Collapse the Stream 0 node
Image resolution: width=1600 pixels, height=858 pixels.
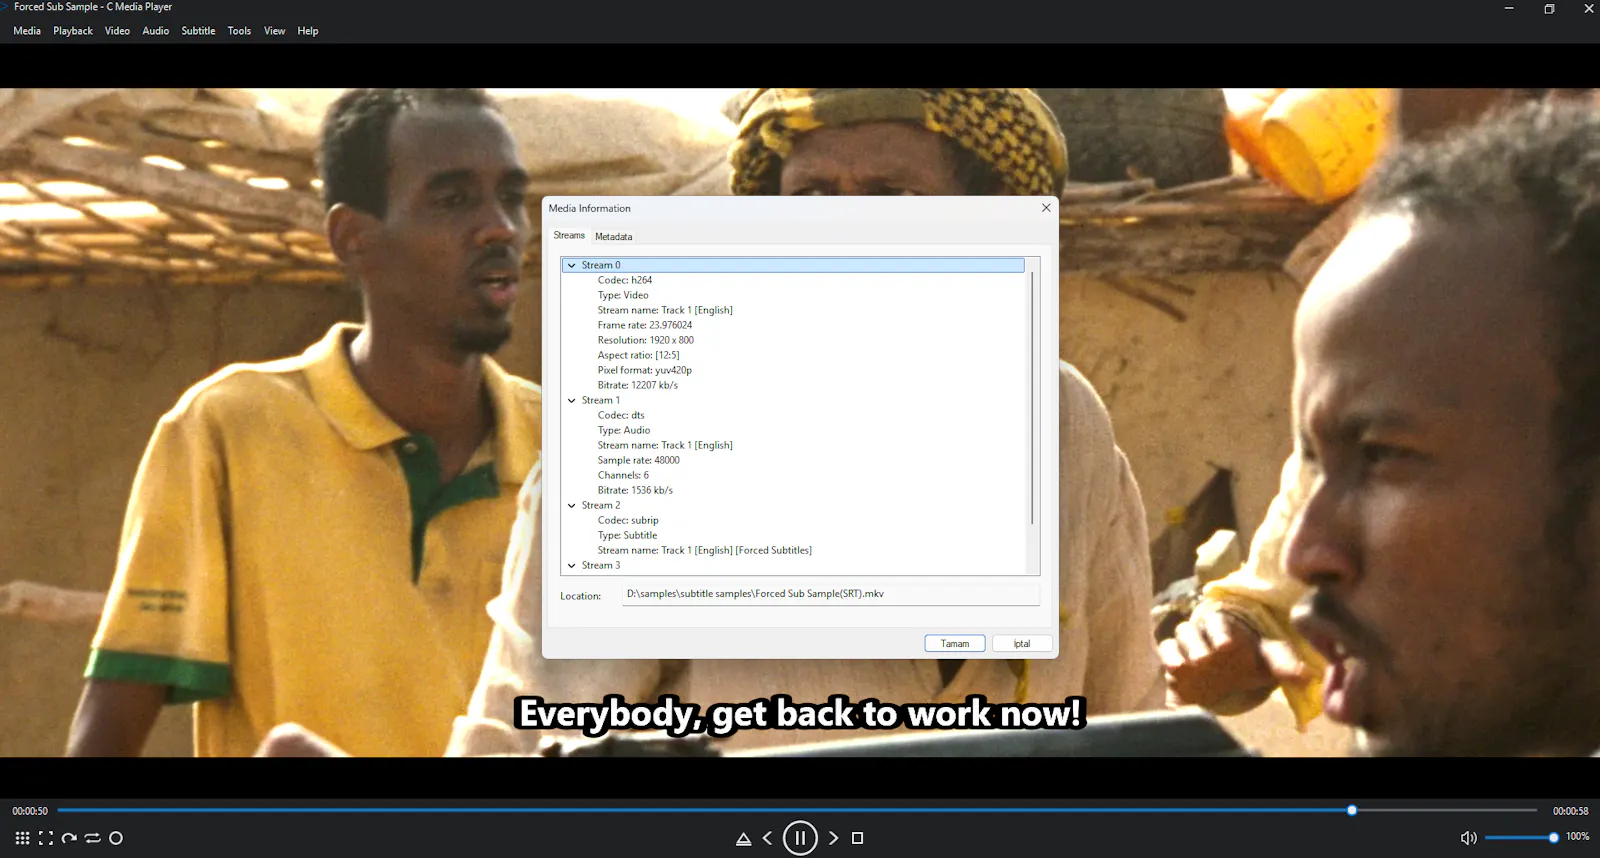click(572, 265)
